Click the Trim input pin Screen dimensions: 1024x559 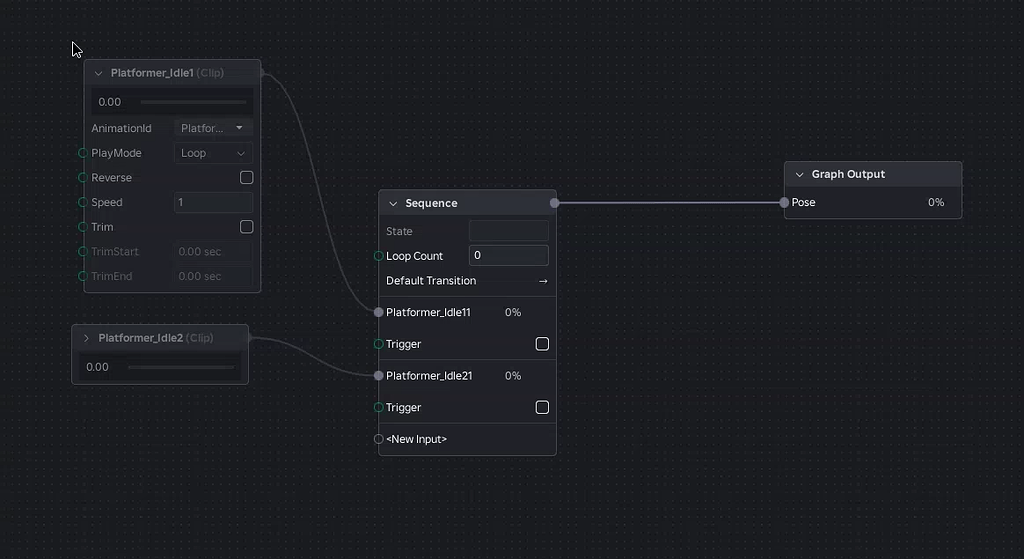[83, 227]
